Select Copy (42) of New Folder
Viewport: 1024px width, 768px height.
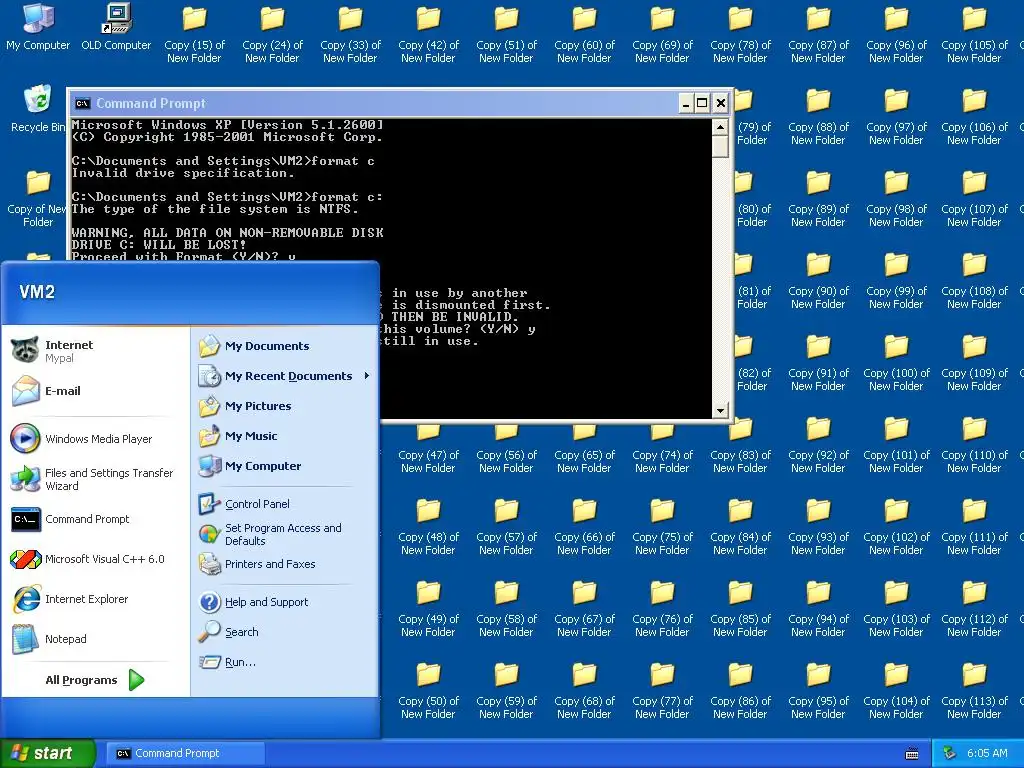click(x=428, y=34)
